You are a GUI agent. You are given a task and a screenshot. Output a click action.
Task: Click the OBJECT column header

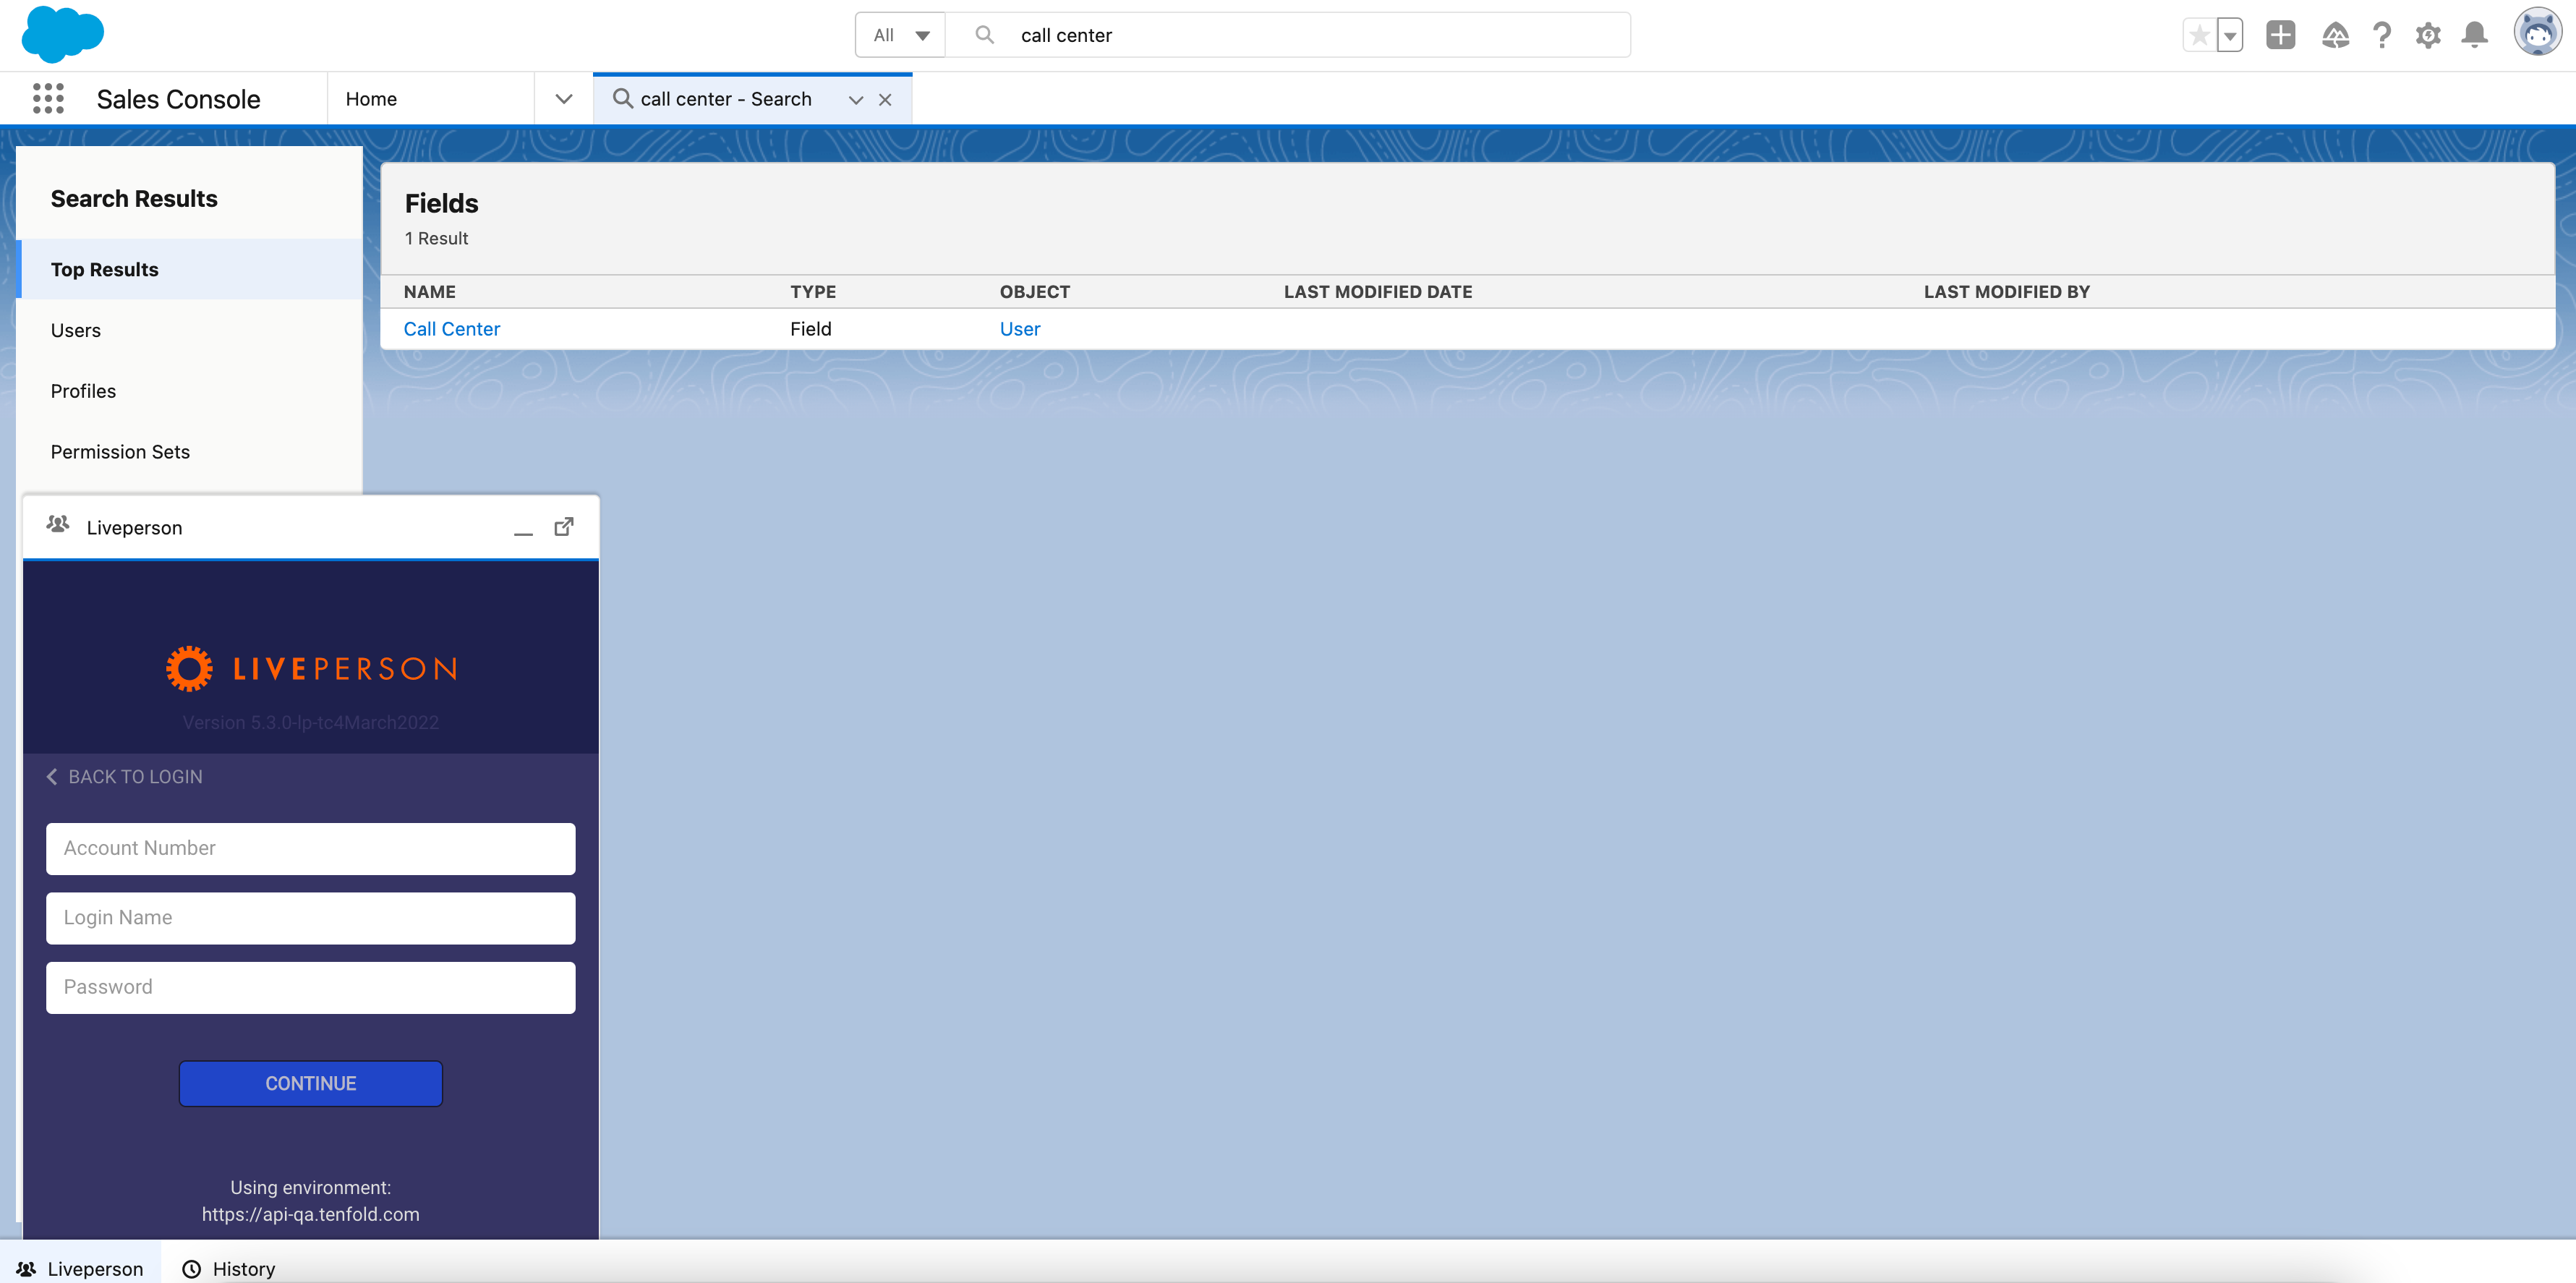[x=1035, y=292]
